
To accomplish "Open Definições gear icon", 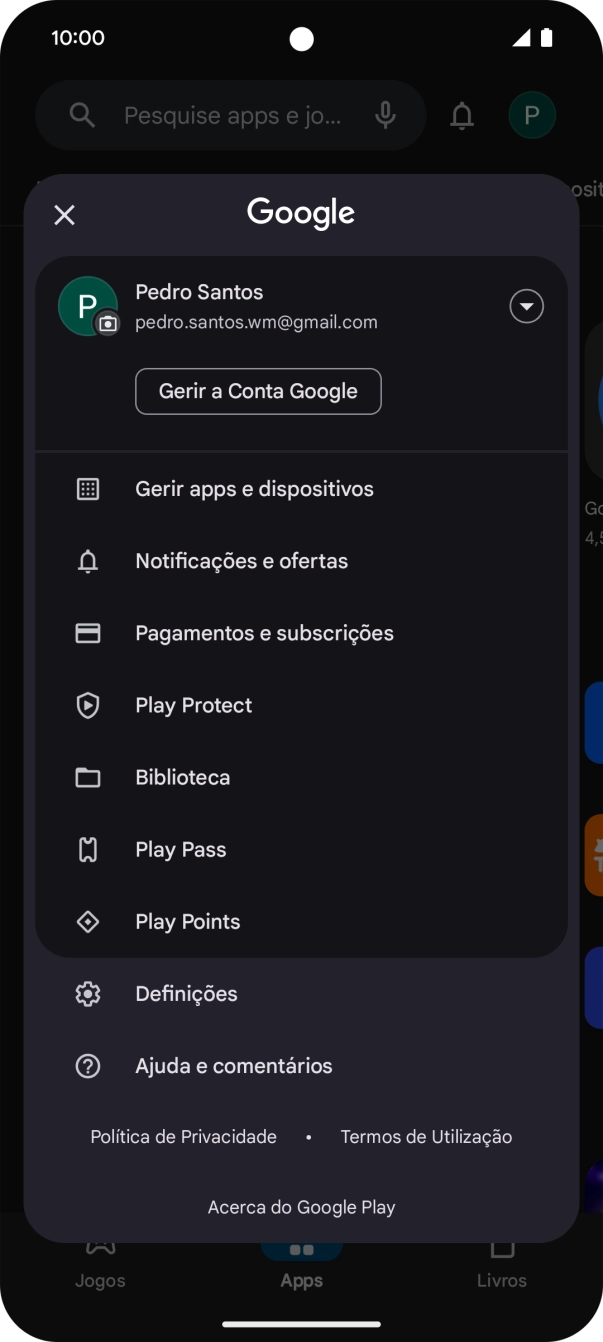I will [x=88, y=993].
